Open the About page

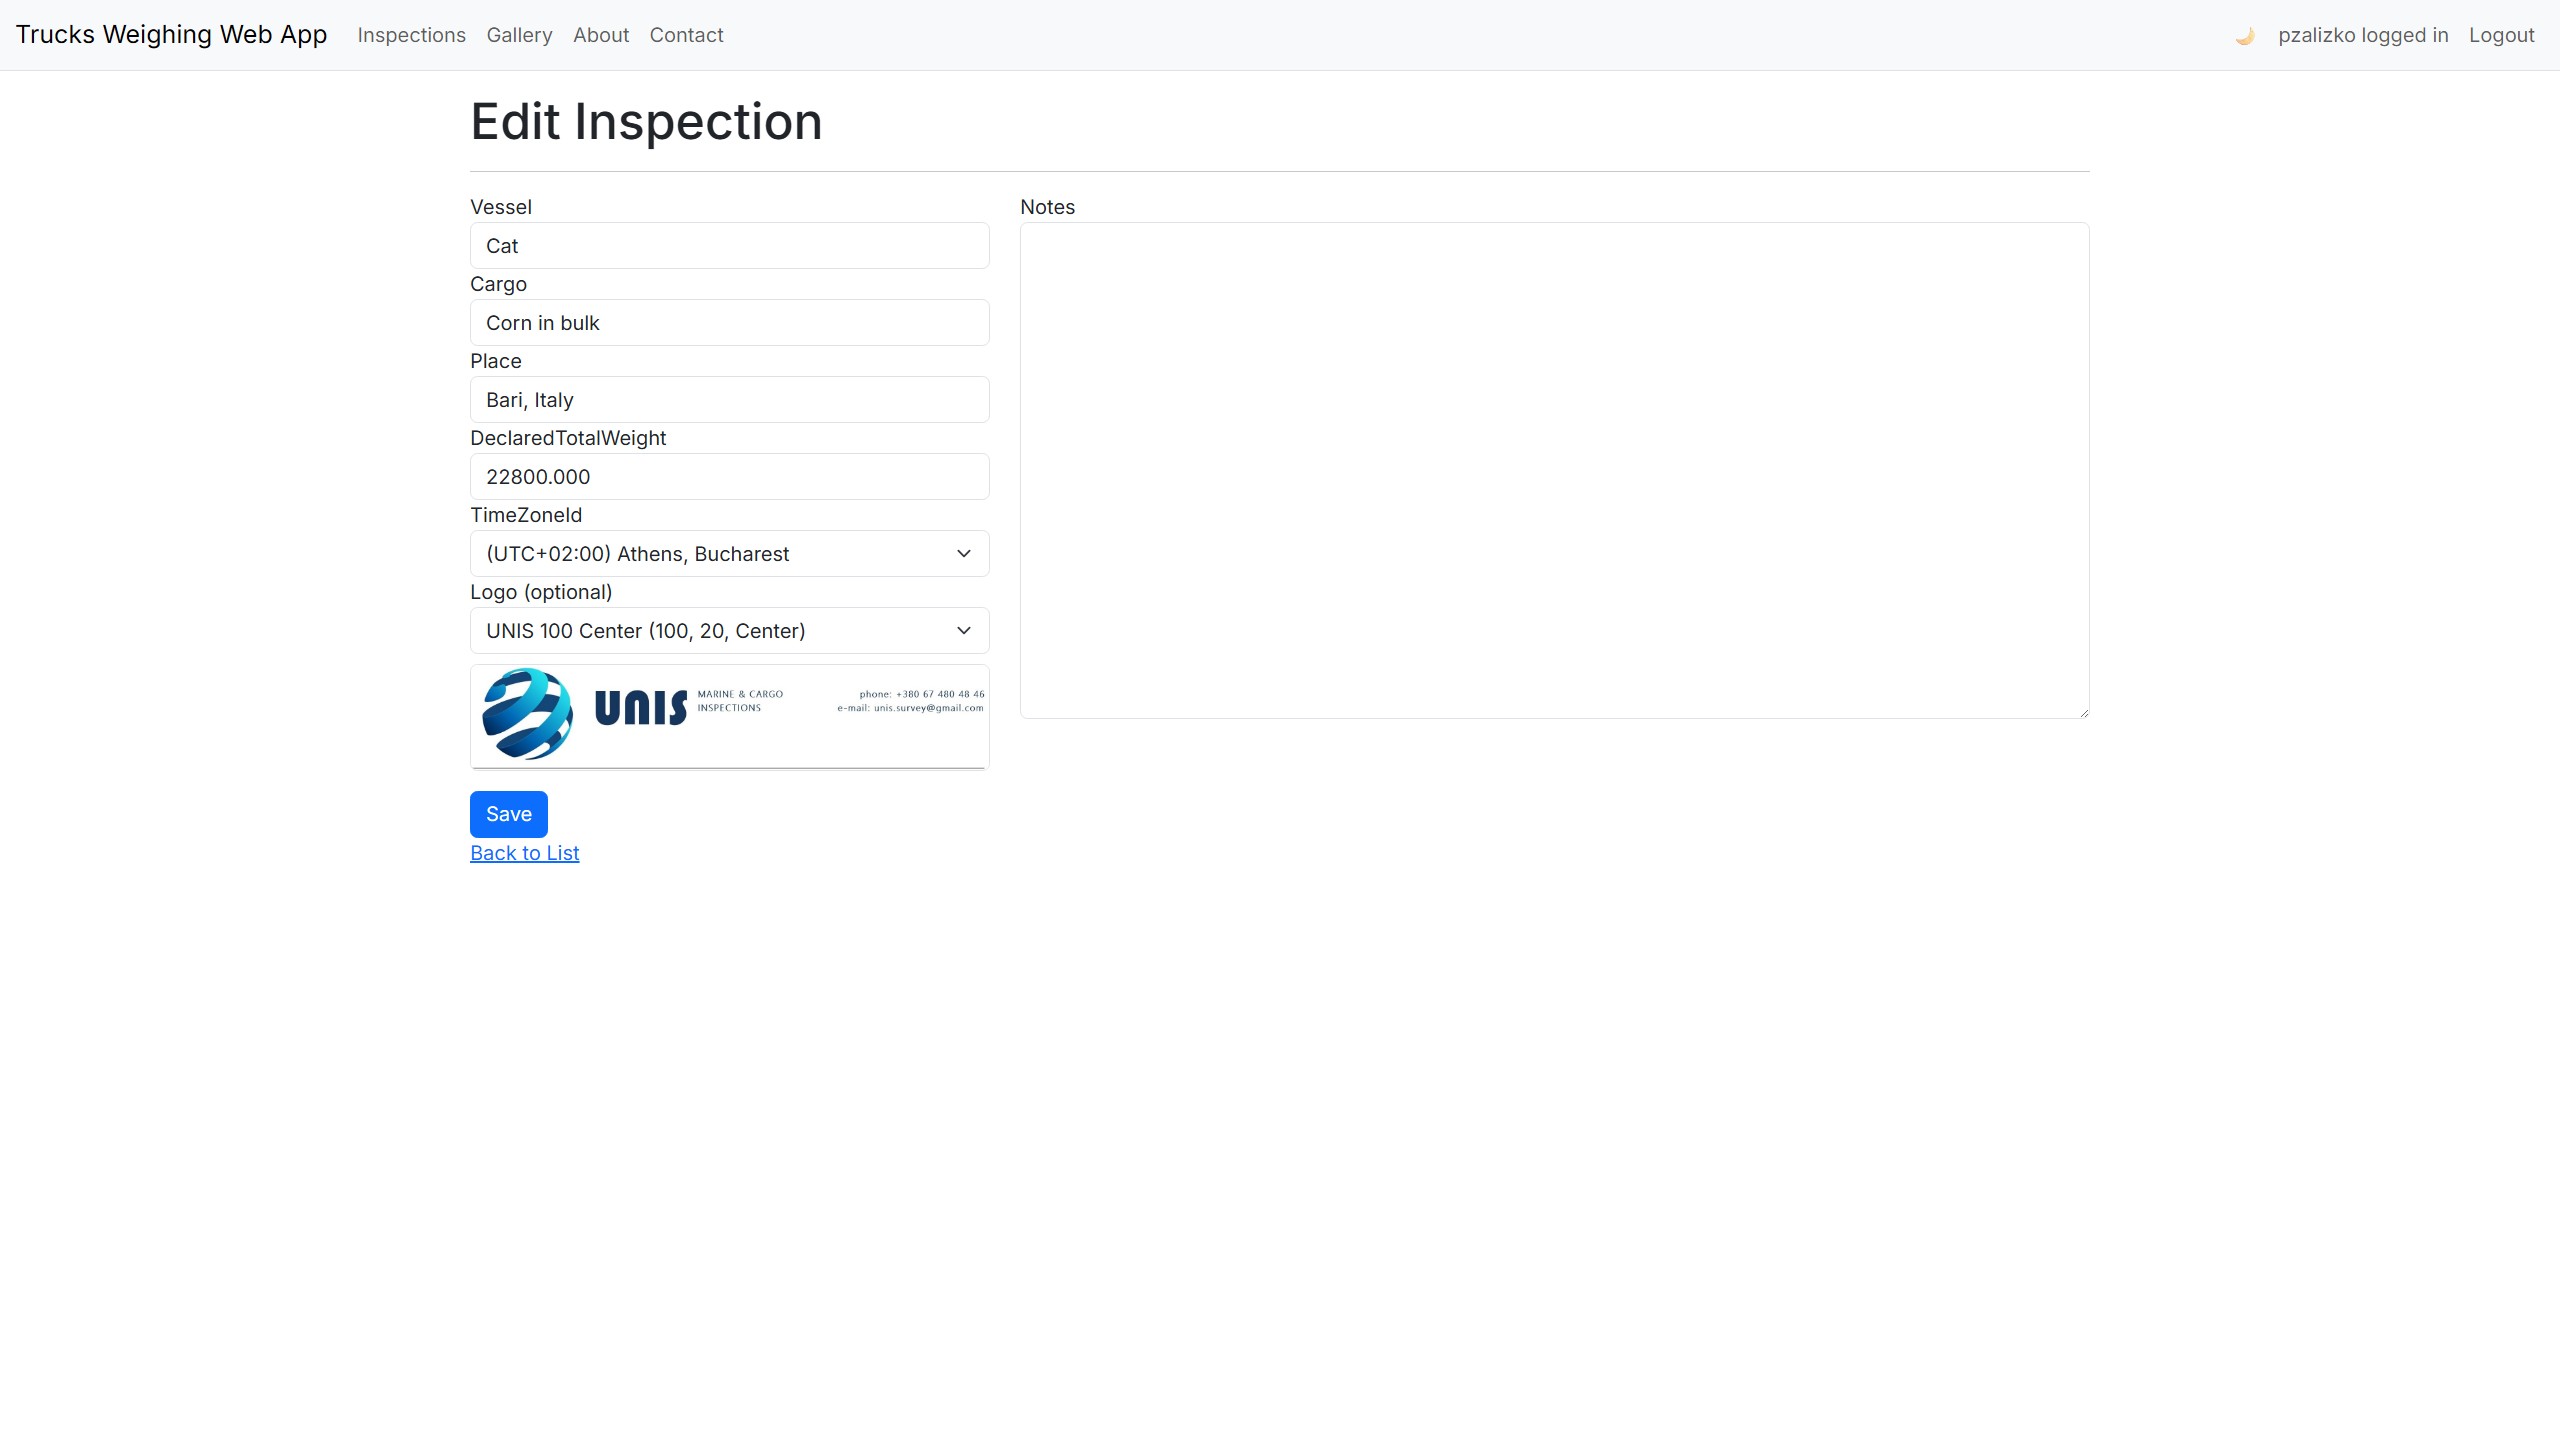[600, 35]
